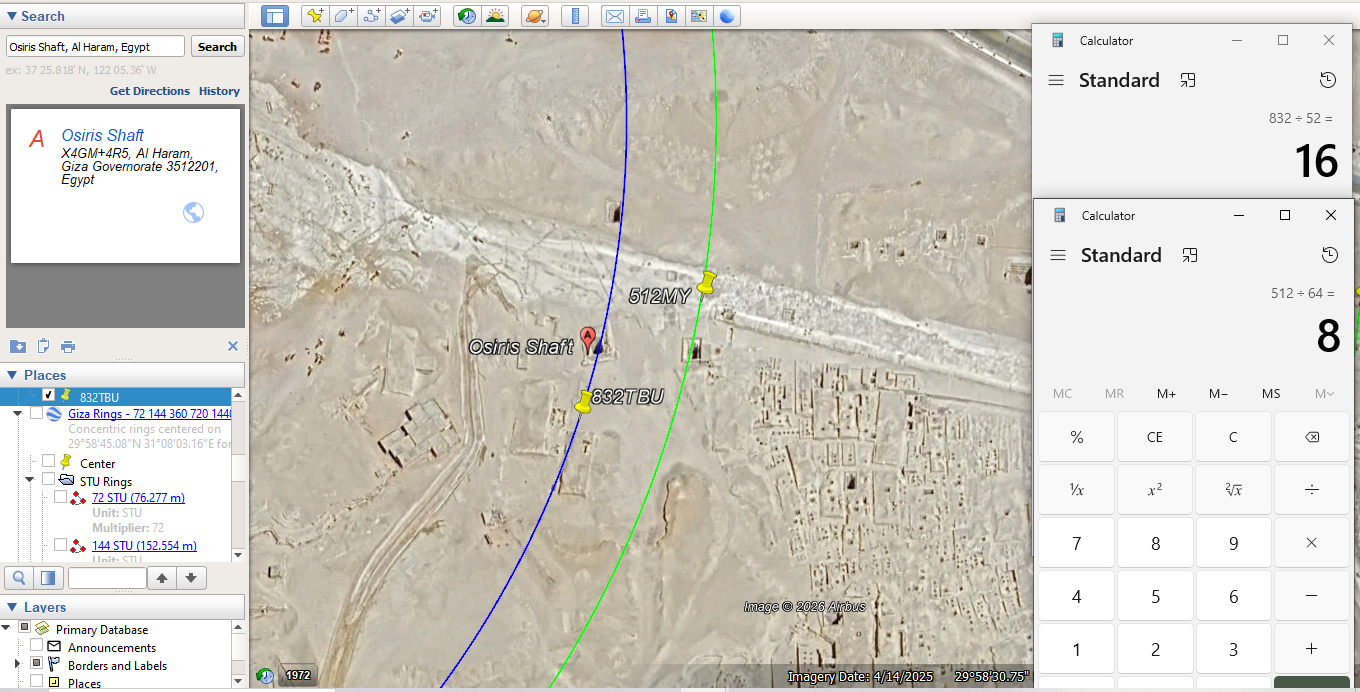Toggle Primary Database layer checkbox

(x=24, y=628)
